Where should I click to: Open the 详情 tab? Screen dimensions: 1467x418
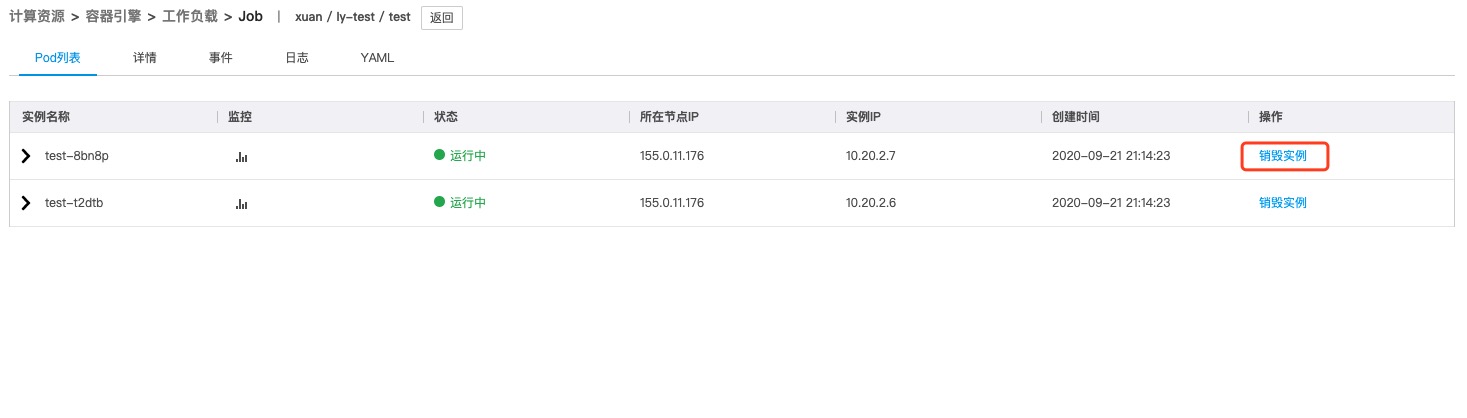click(x=144, y=58)
